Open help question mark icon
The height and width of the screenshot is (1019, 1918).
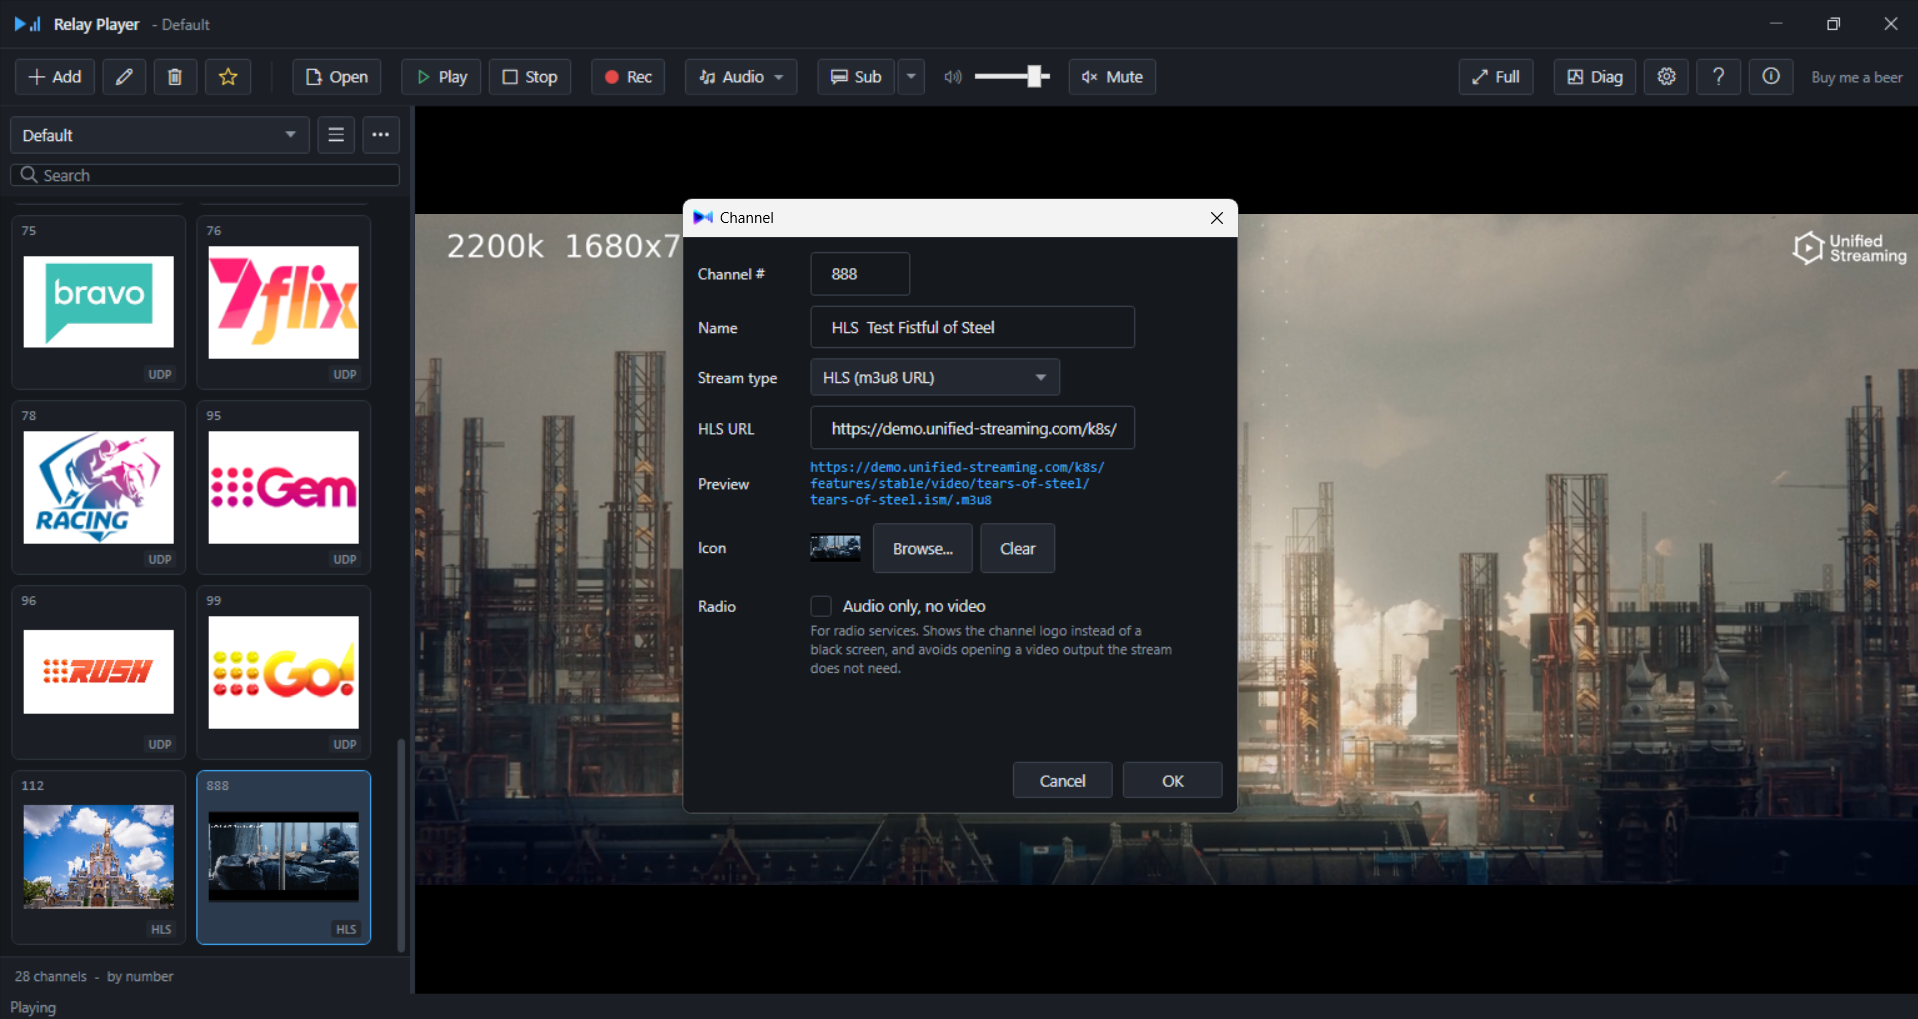point(1719,77)
